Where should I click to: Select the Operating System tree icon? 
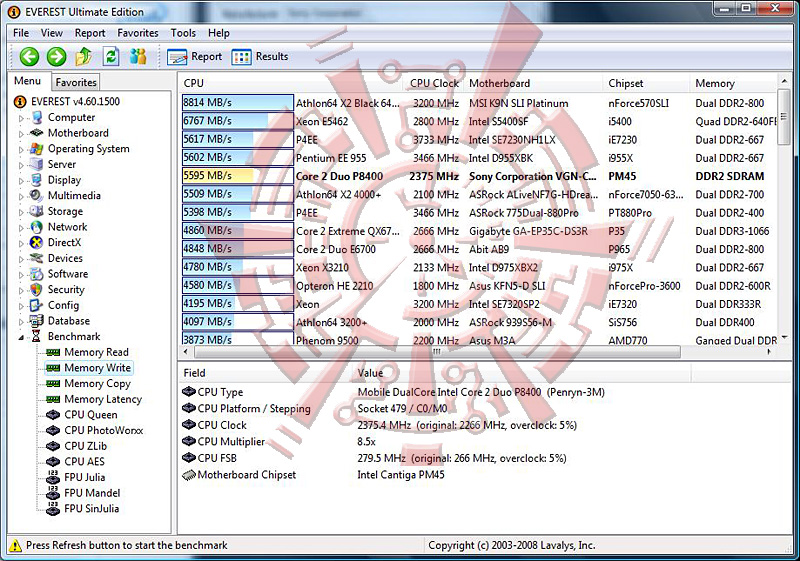37,148
